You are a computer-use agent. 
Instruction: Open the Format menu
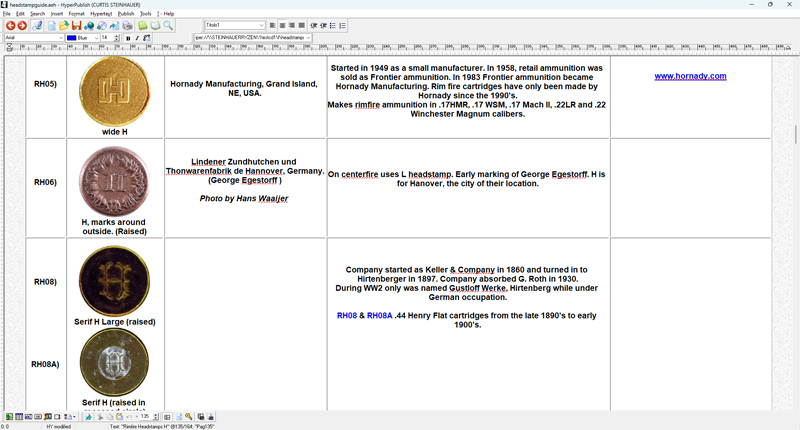click(77, 14)
